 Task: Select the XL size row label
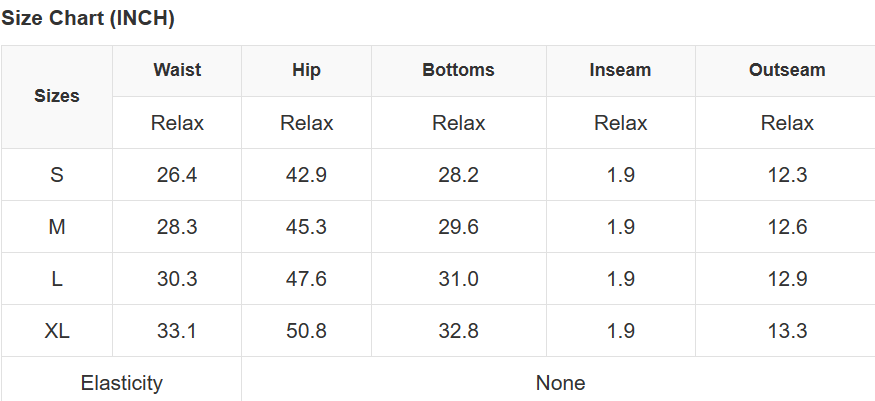pos(57,331)
